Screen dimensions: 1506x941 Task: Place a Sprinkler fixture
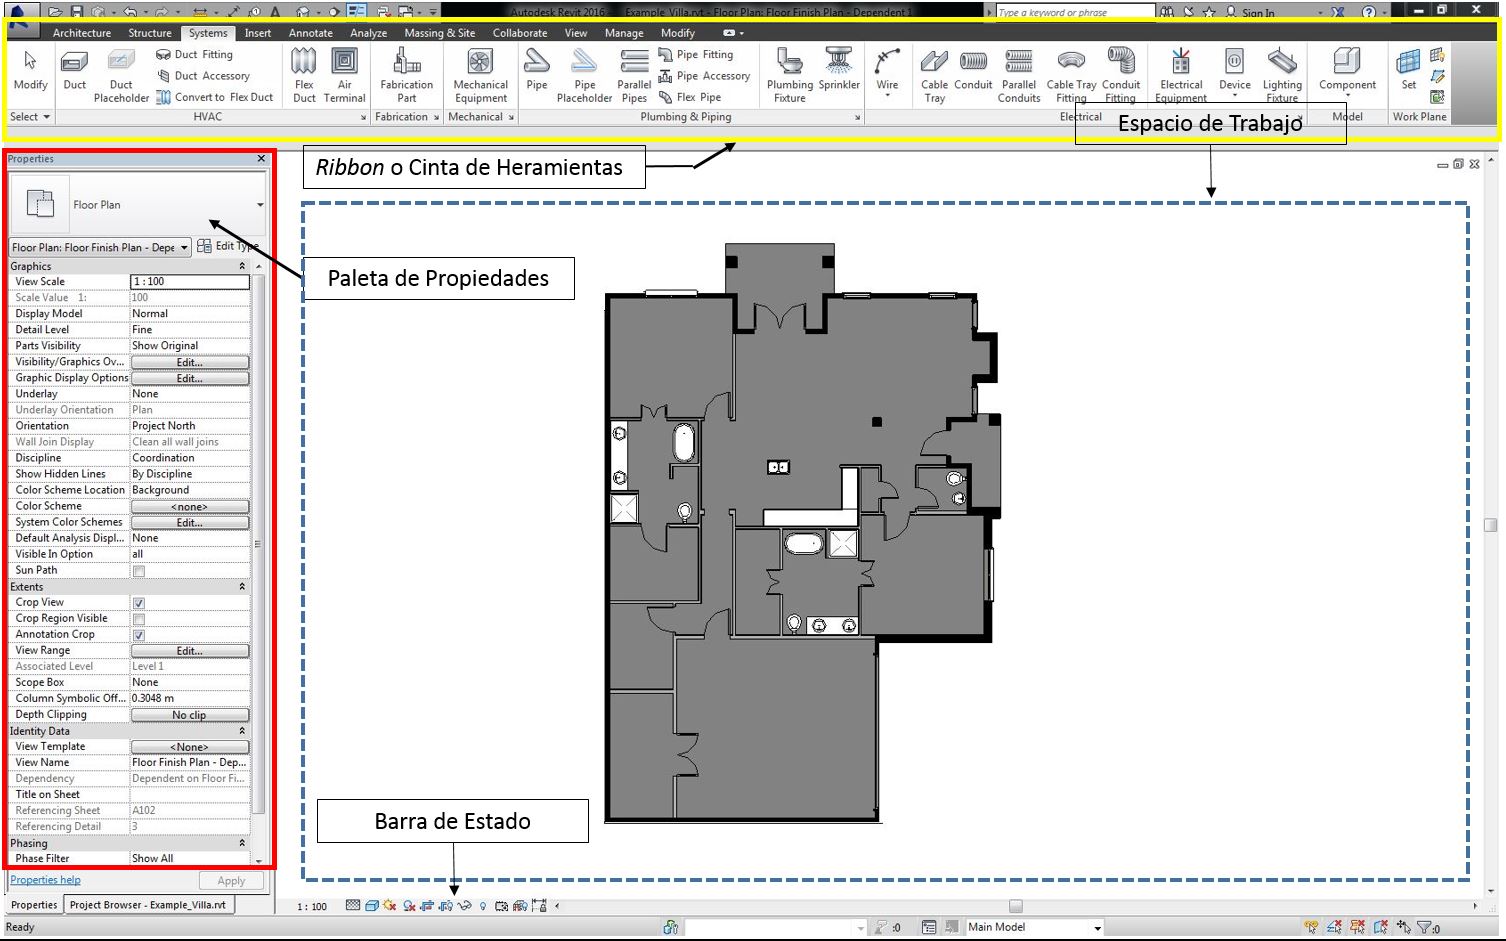838,70
